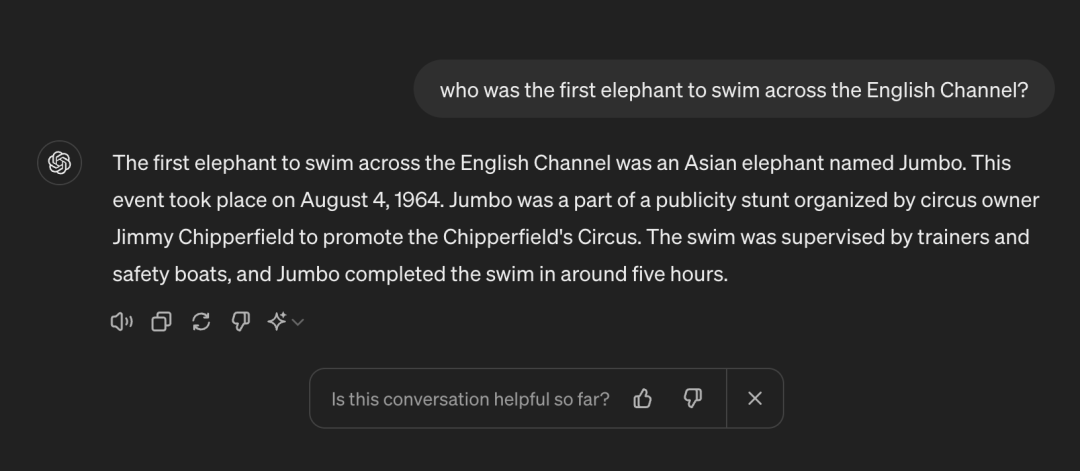This screenshot has height=471, width=1080.
Task: Click the ChatGPT logo avatar
Action: 59,163
